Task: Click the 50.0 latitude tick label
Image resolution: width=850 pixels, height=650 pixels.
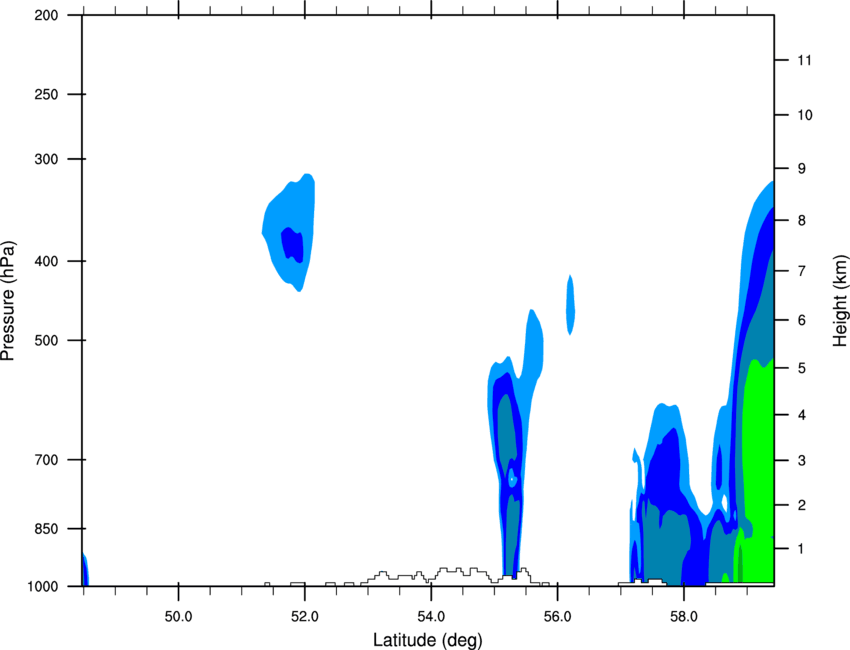Action: point(178,617)
